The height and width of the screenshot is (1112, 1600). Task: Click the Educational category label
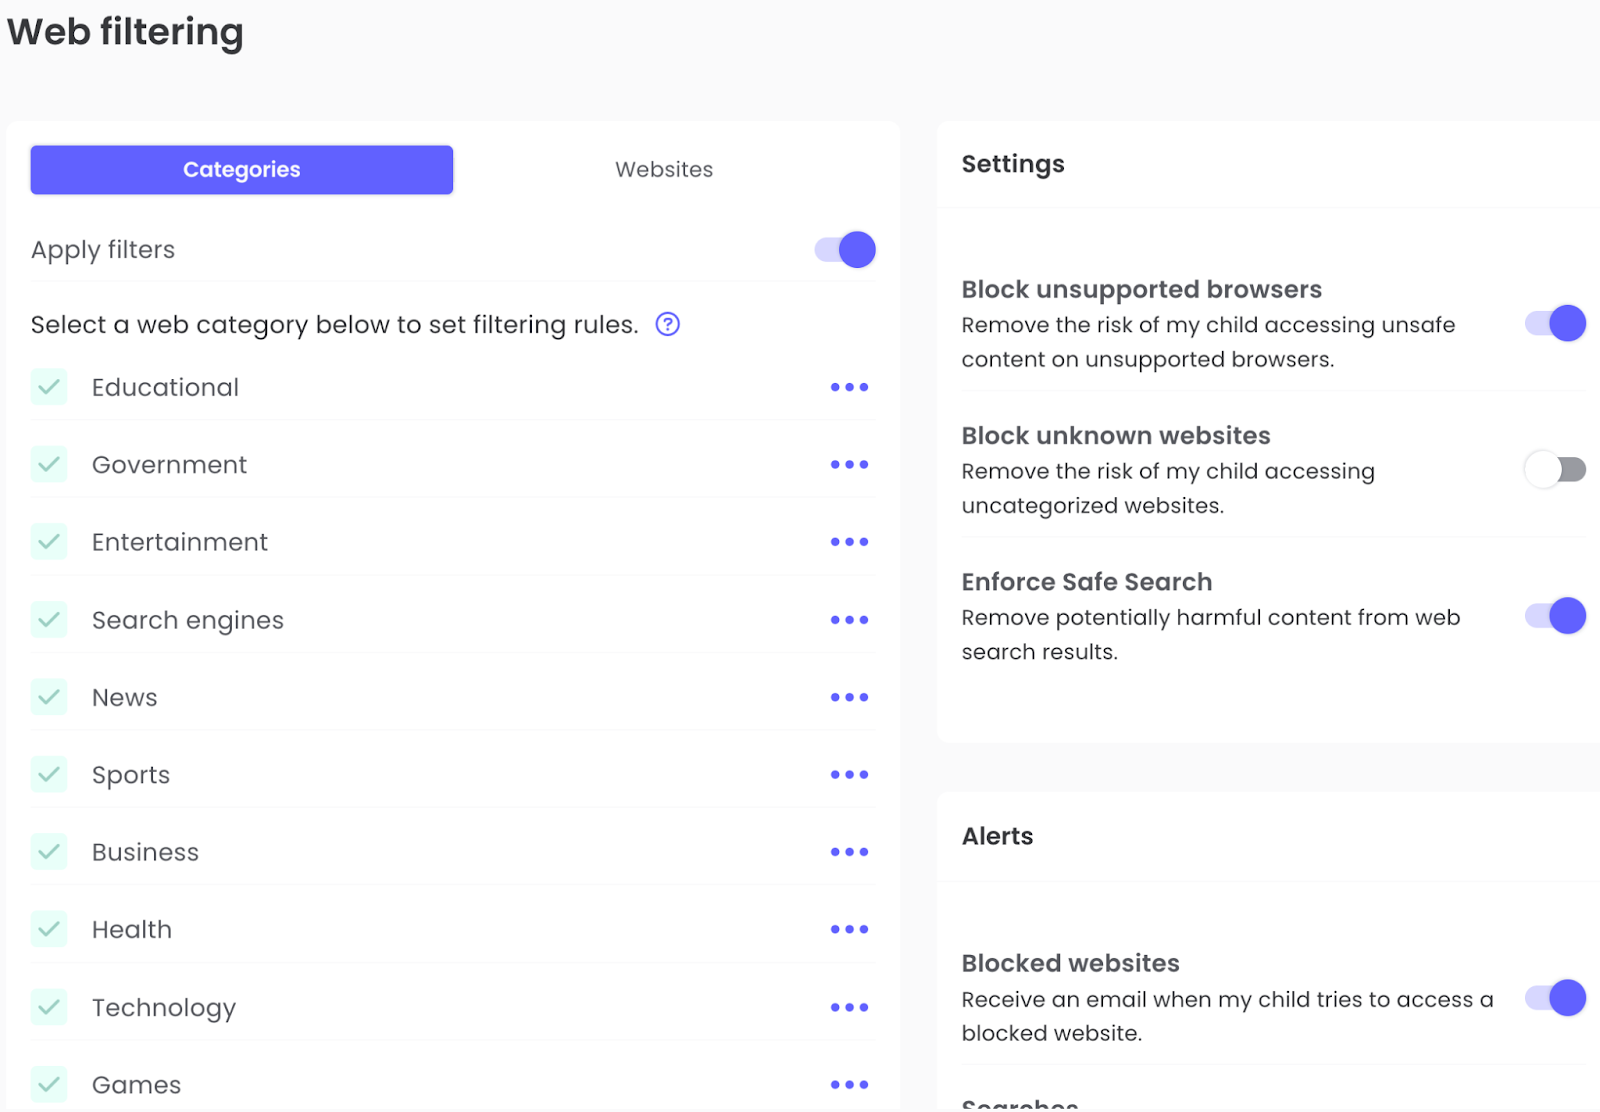coord(165,387)
